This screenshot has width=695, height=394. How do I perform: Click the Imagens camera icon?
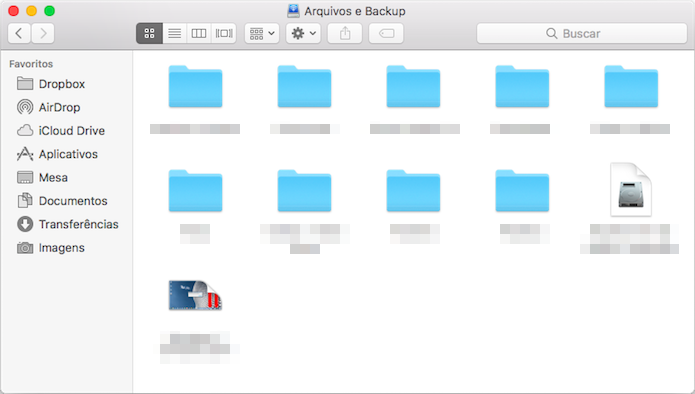25,248
